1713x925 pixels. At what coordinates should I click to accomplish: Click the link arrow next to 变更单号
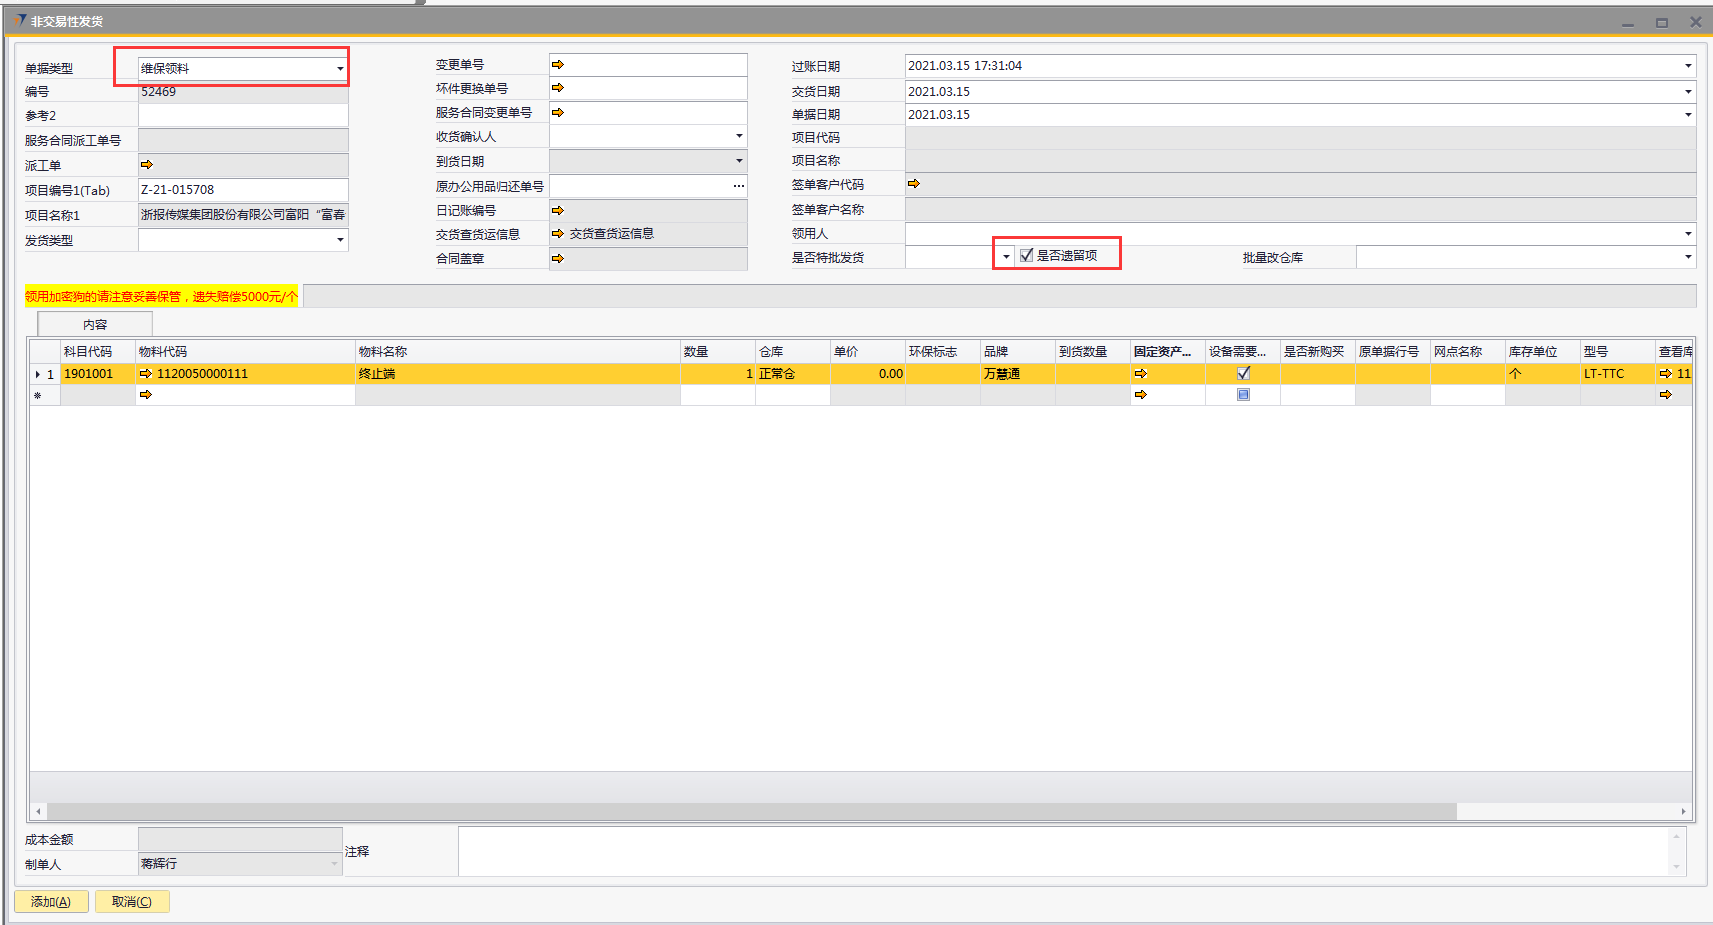click(558, 65)
